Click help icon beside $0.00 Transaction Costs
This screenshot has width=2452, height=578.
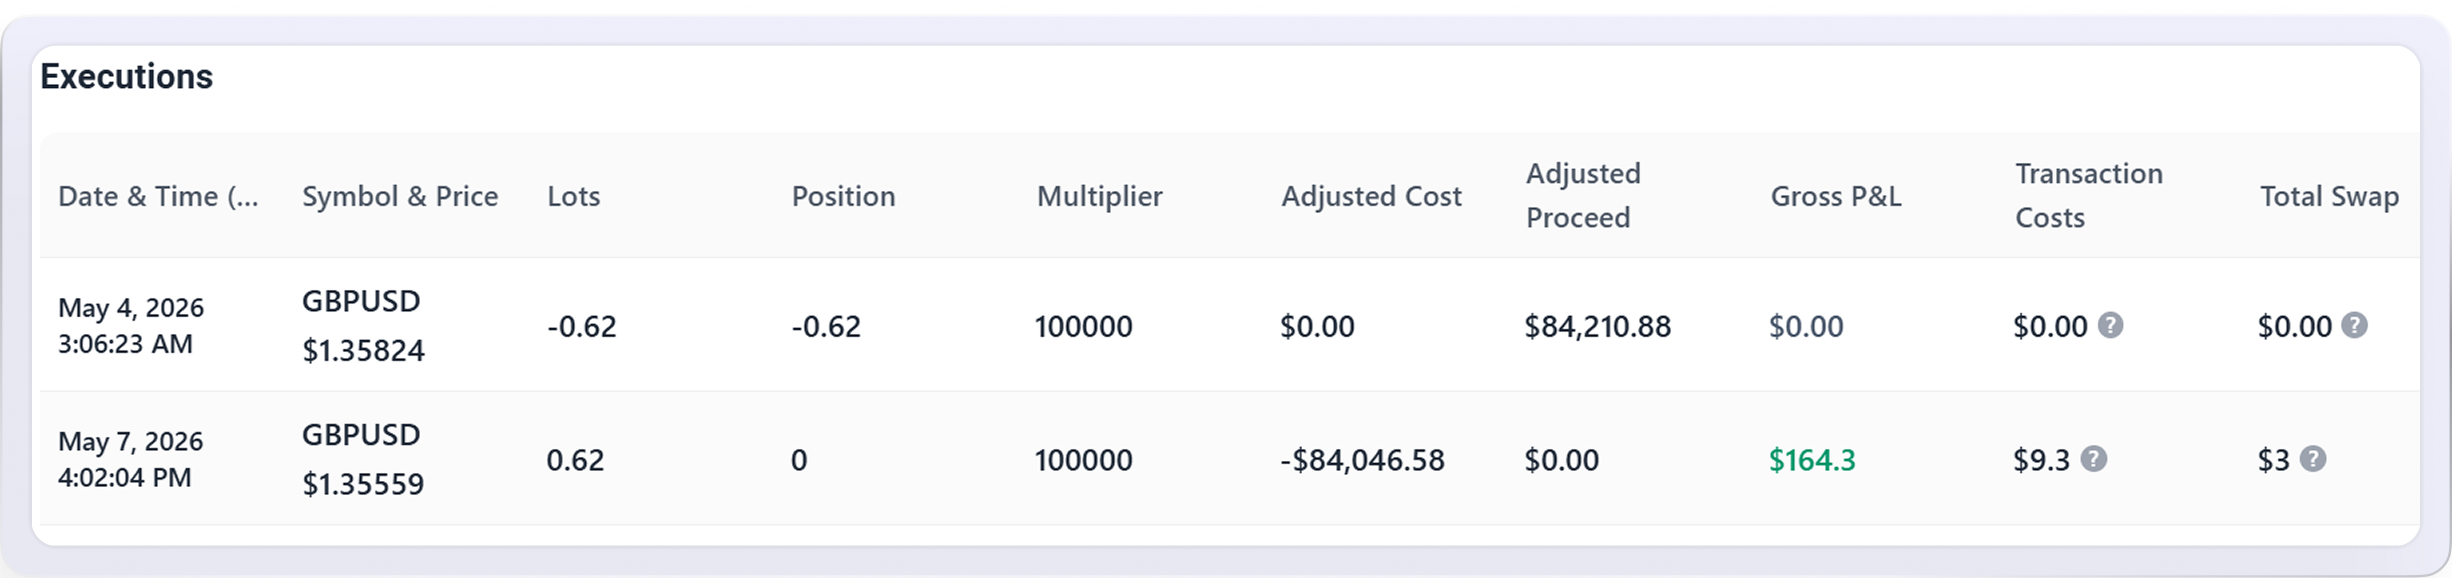tap(2110, 325)
